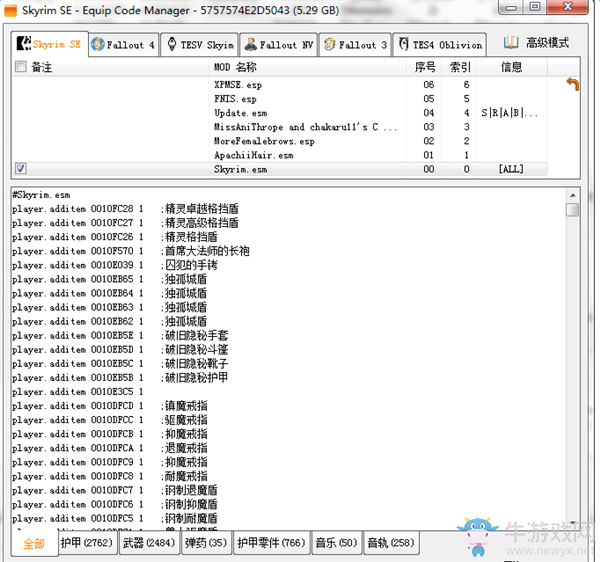600x562 pixels.
Task: Click the S|R|A|B|... info cell
Action: [510, 113]
